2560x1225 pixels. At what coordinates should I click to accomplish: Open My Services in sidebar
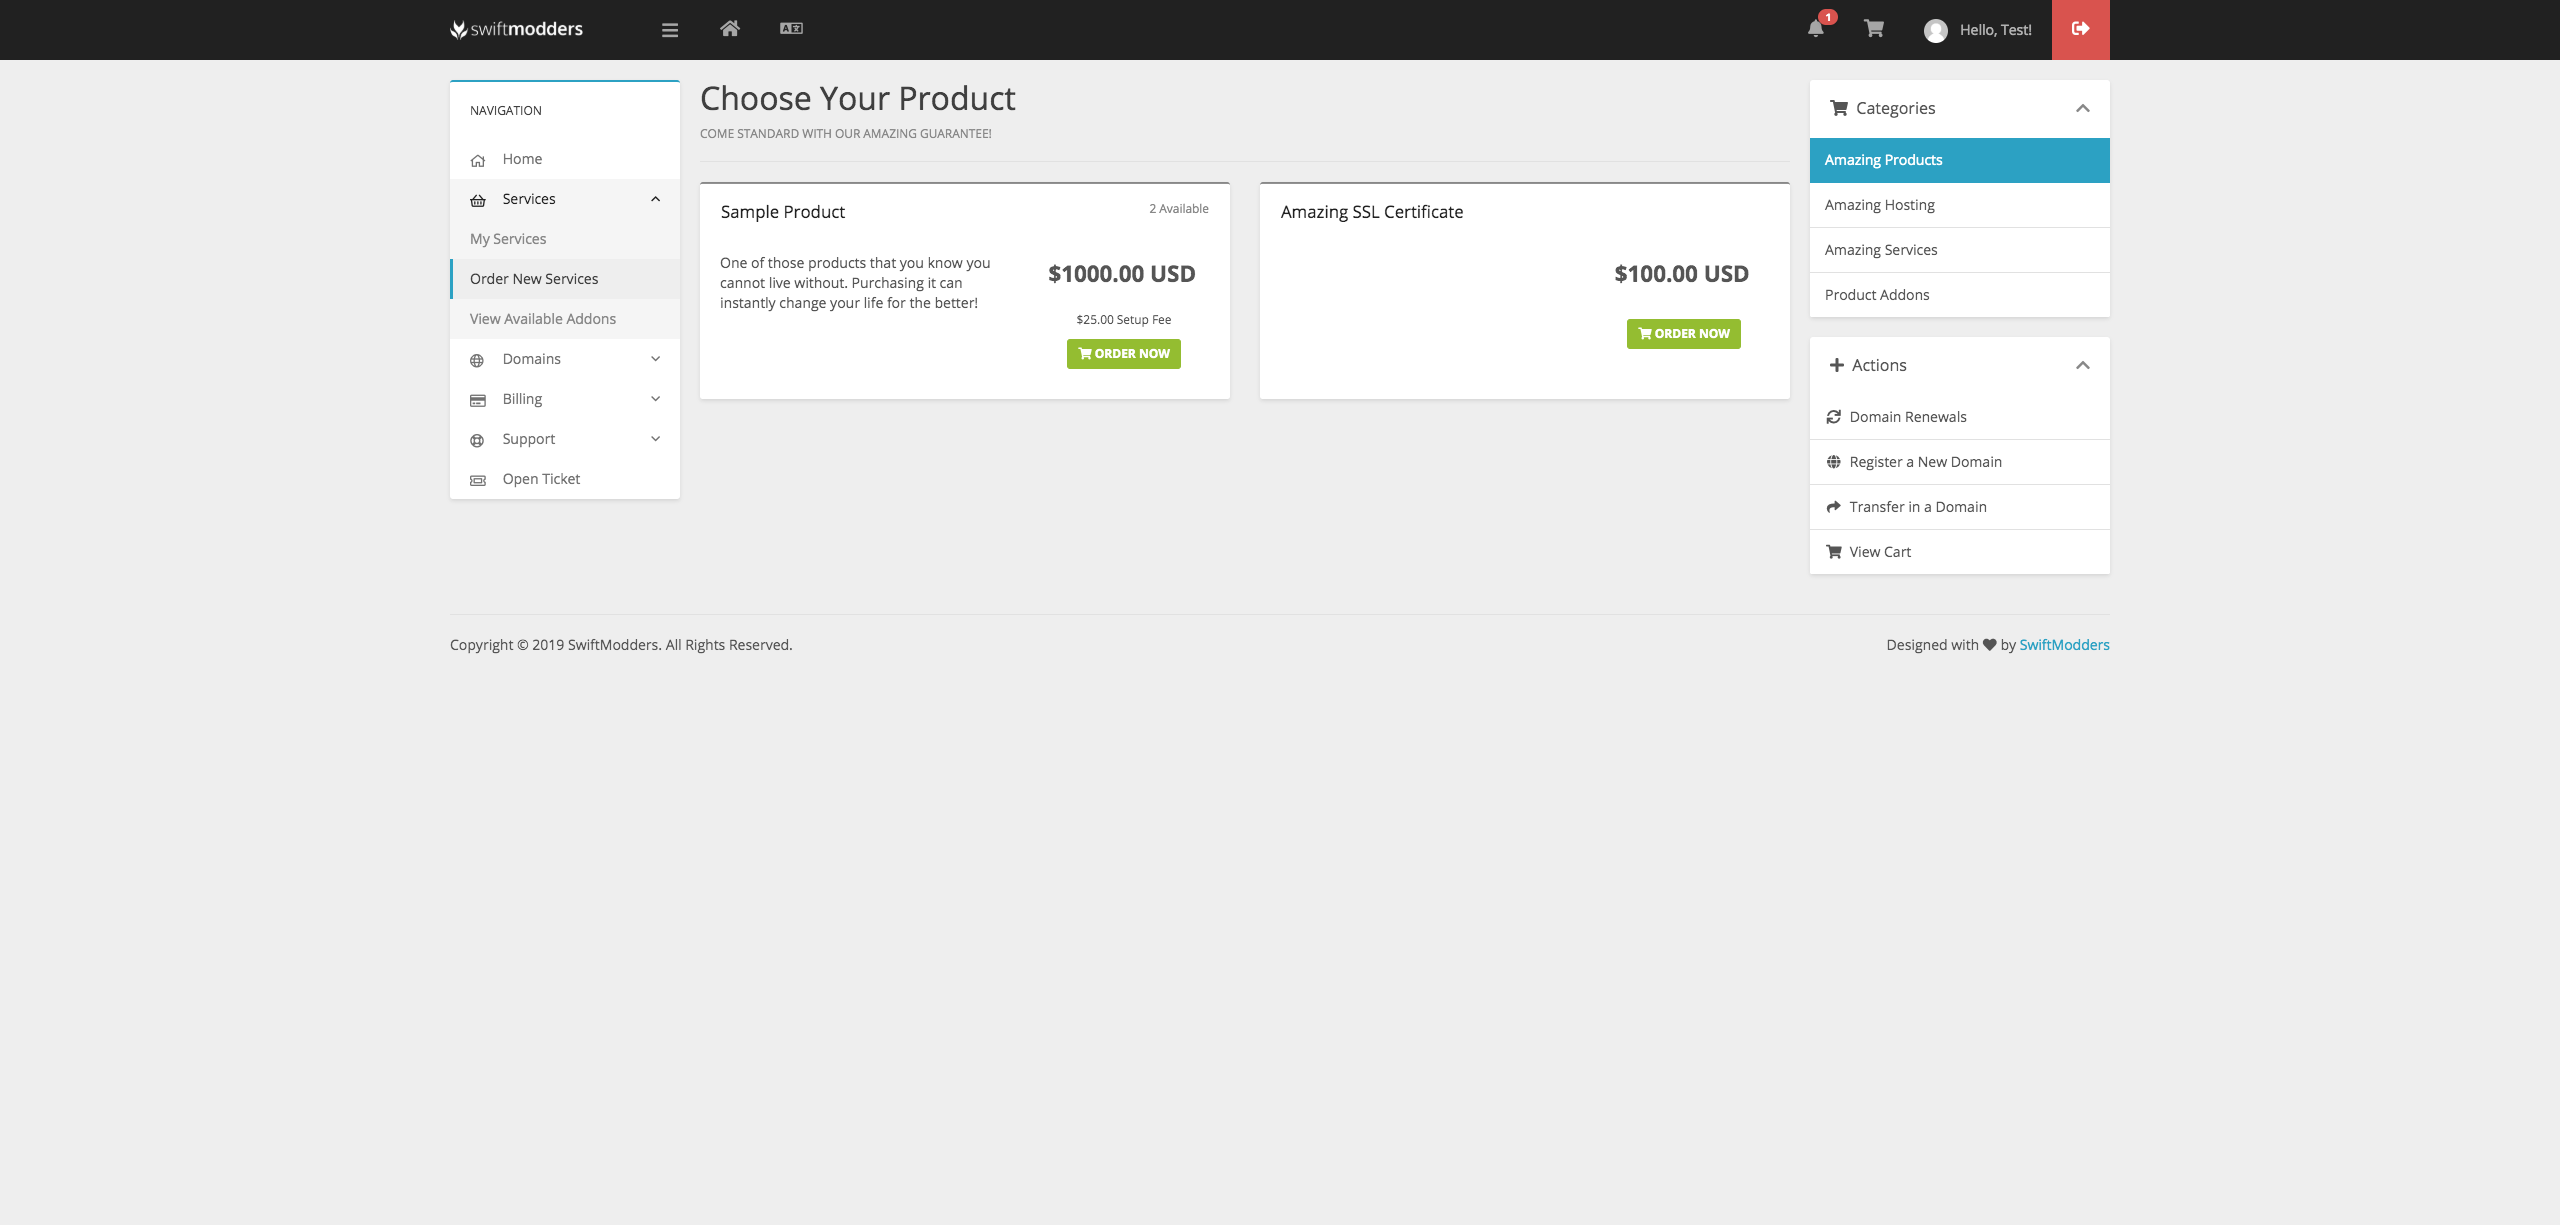click(x=508, y=239)
